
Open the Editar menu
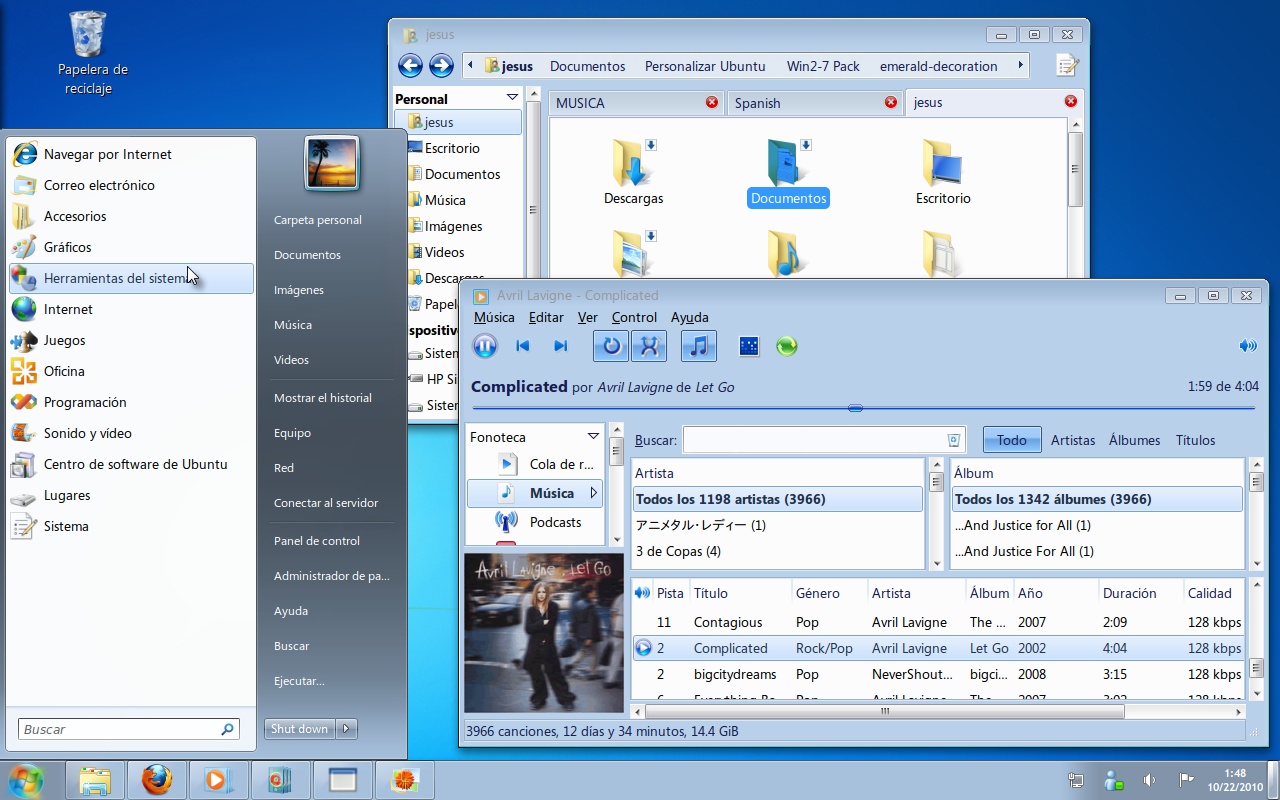(x=546, y=317)
